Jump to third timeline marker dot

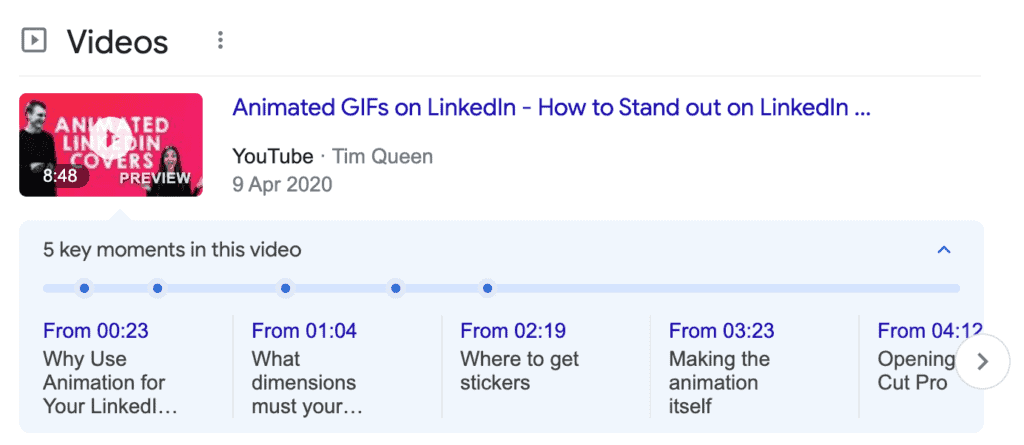[x=285, y=289]
